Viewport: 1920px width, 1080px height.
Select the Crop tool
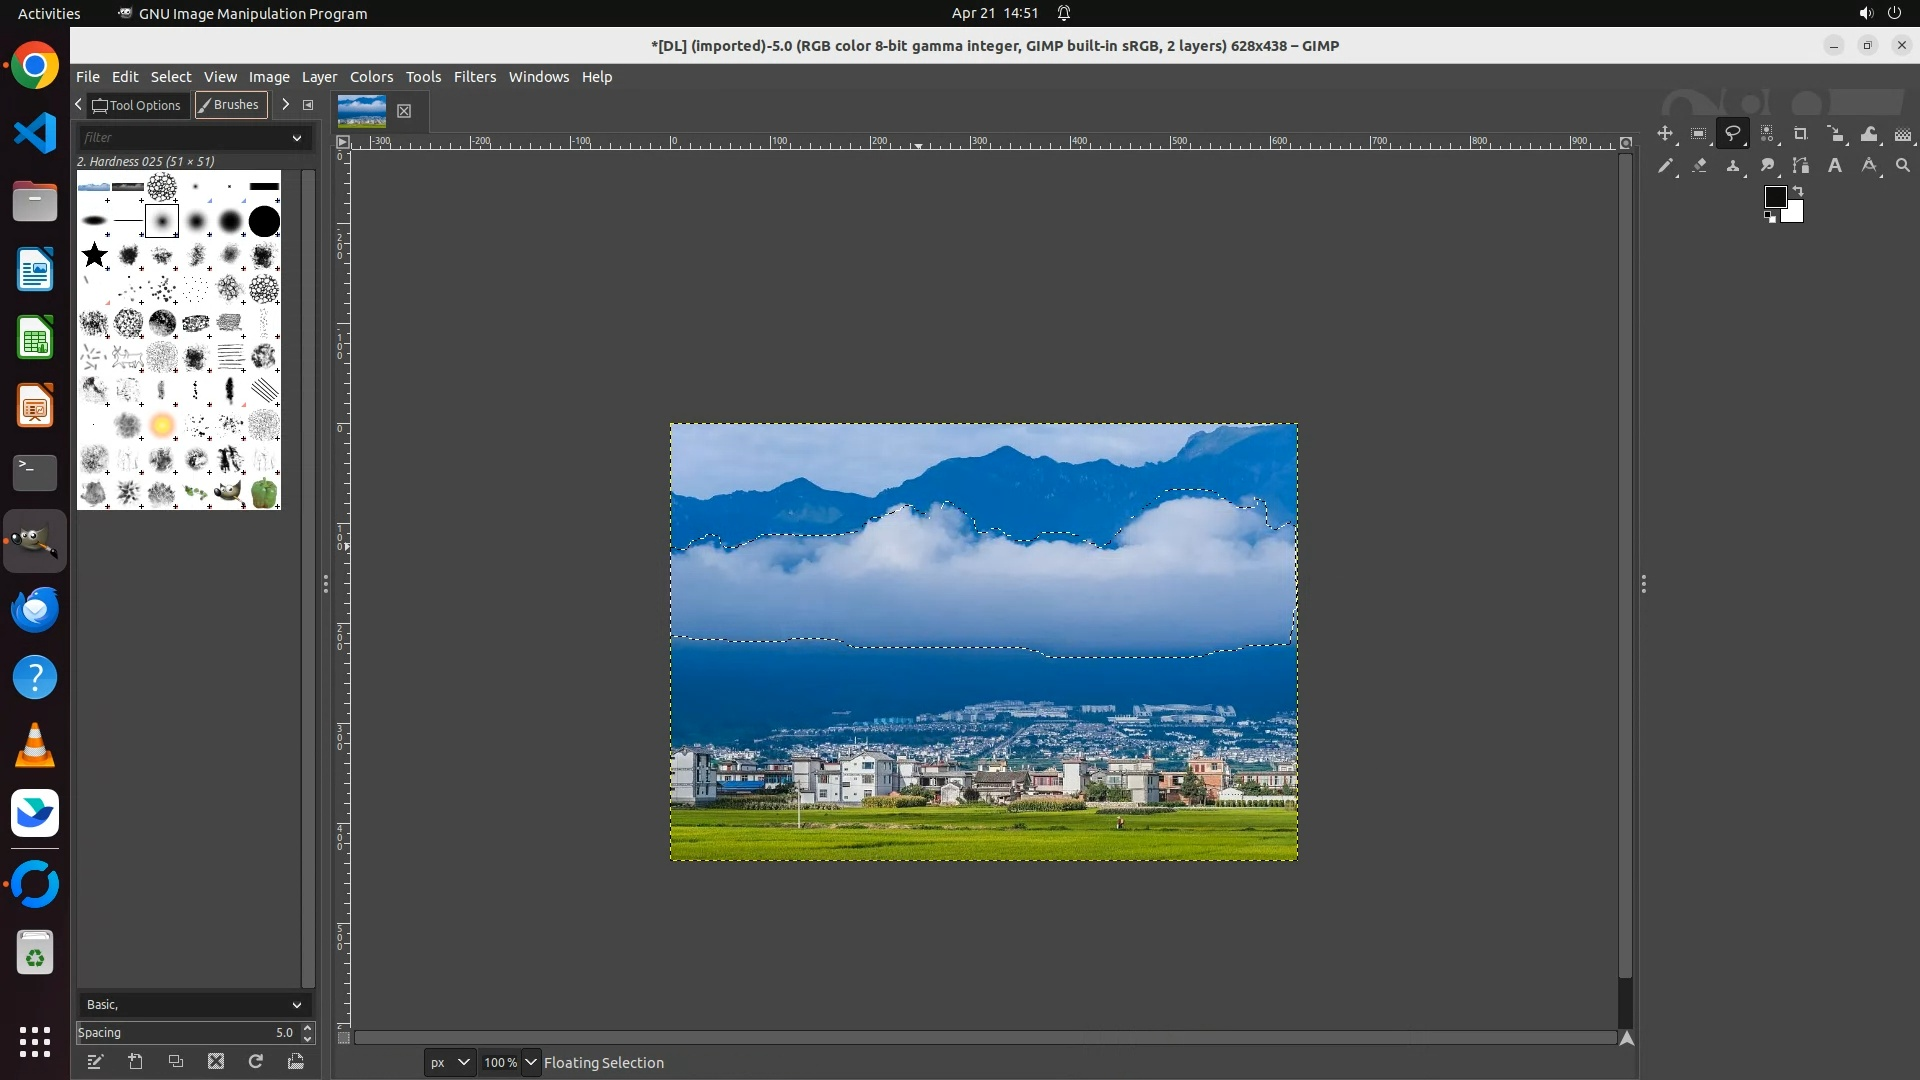(x=1801, y=134)
